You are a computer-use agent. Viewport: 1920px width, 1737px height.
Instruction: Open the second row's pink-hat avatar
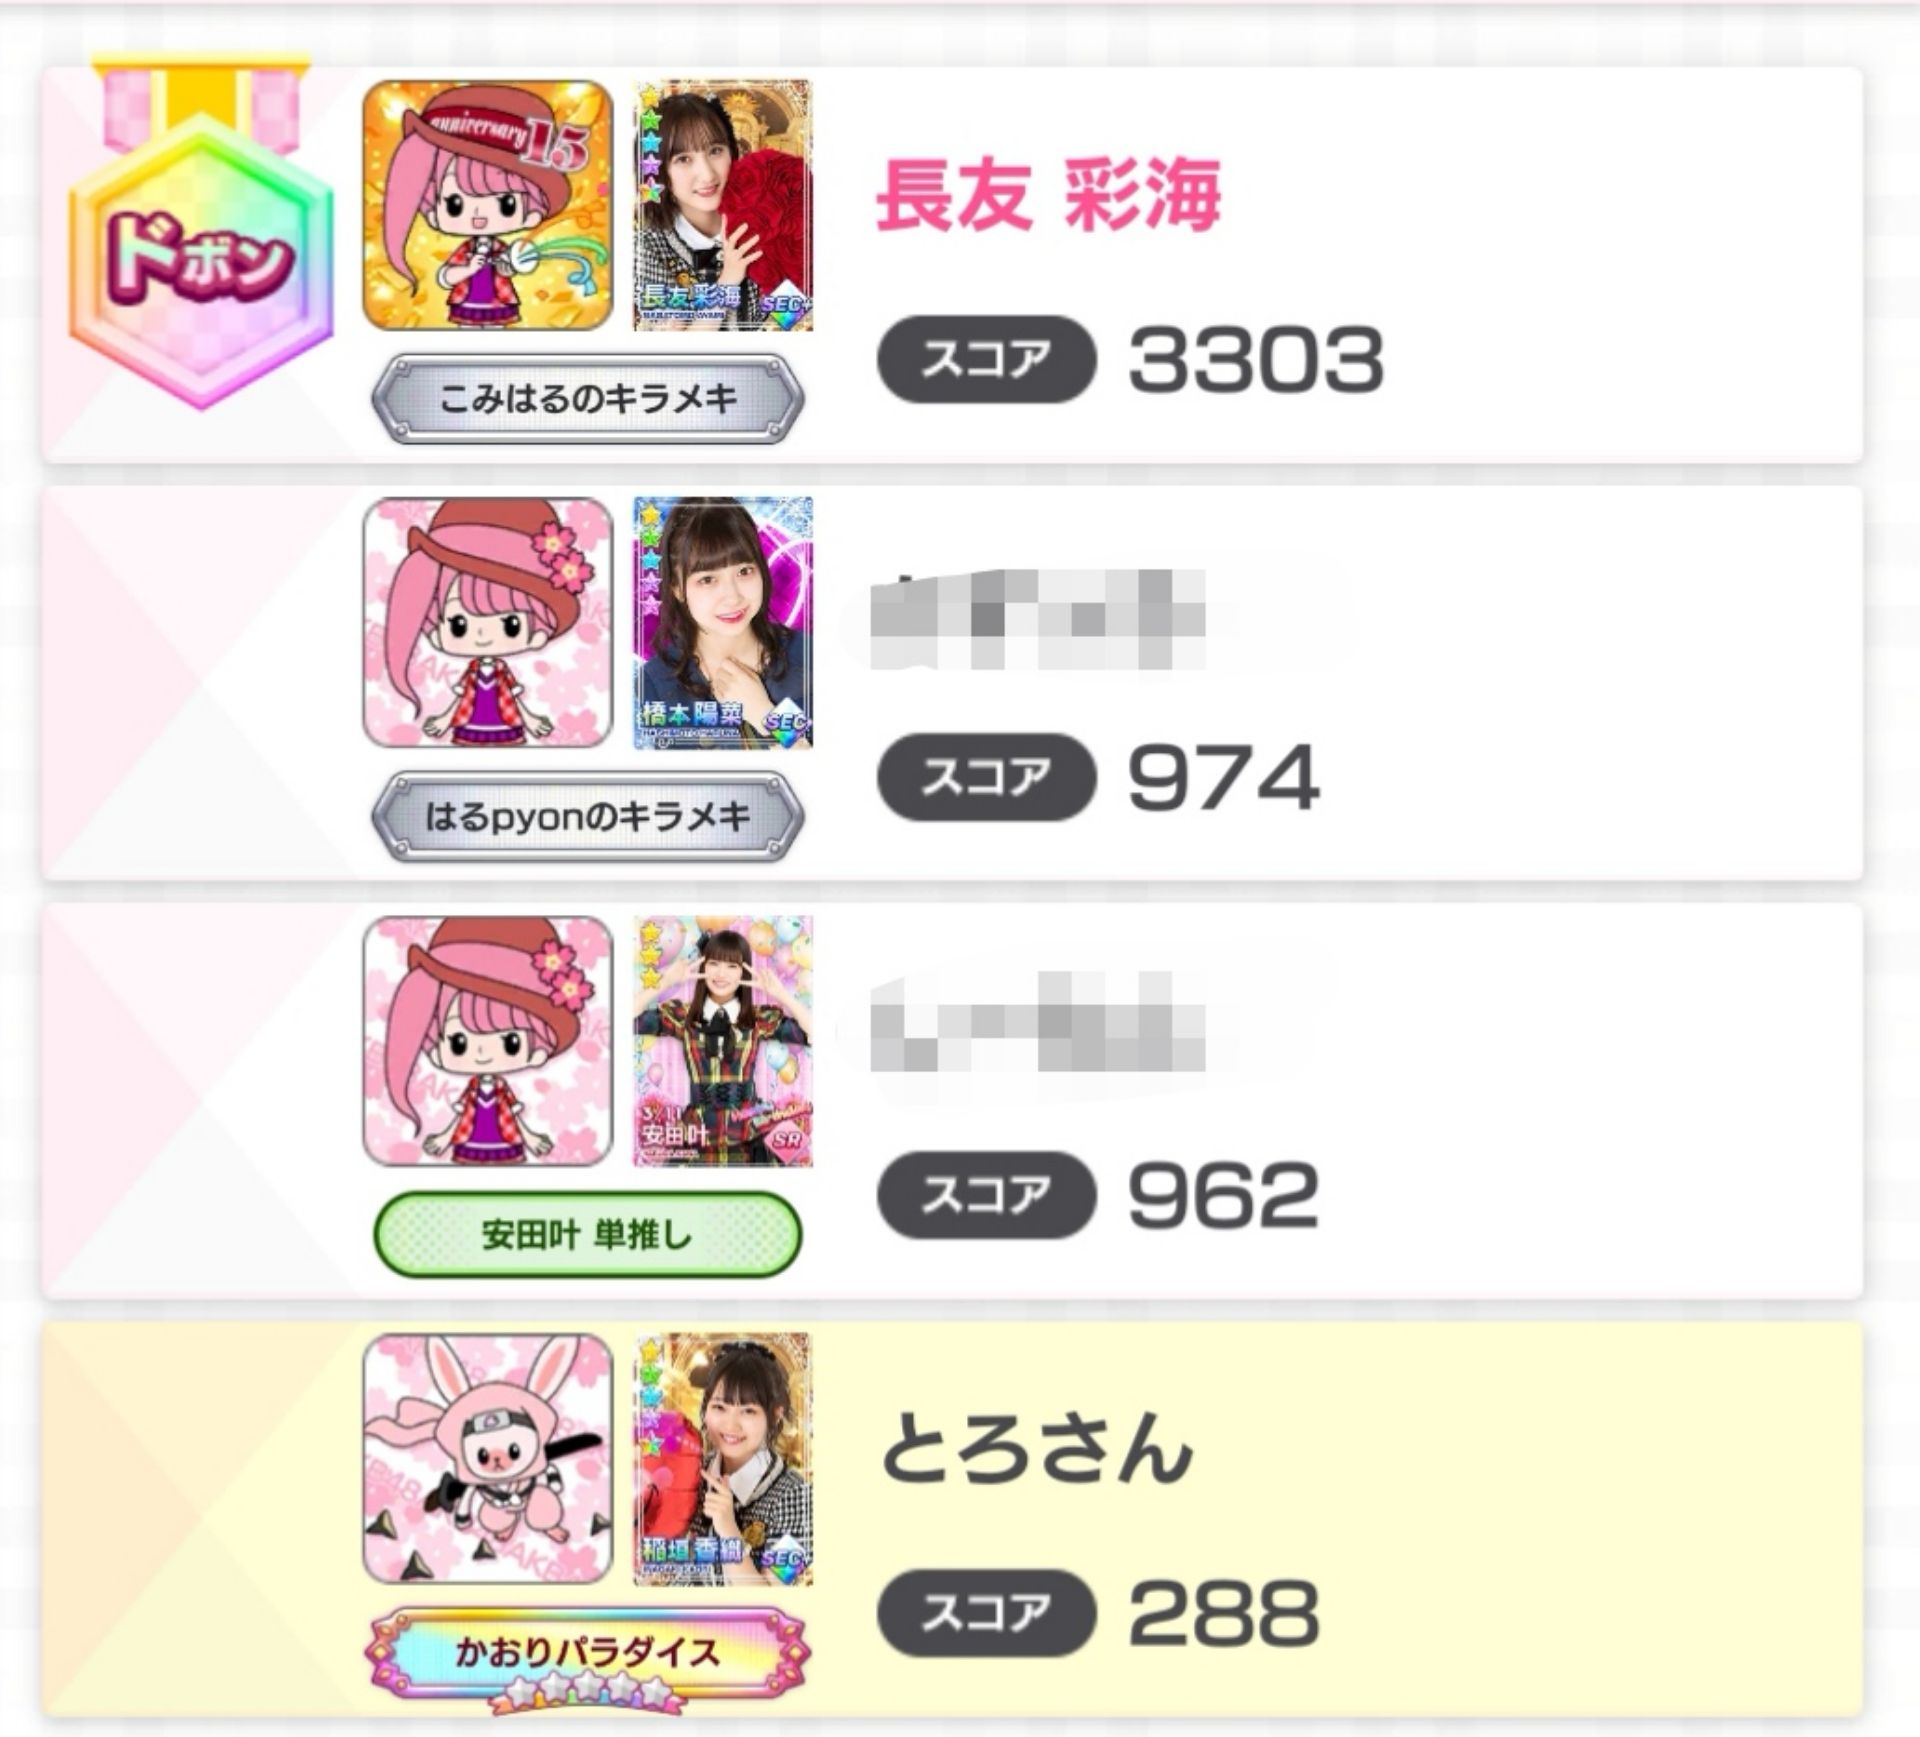click(x=487, y=622)
